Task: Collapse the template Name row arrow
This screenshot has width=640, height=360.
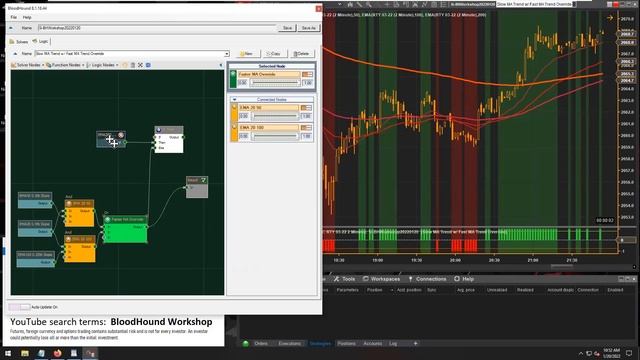Action: click(11, 28)
